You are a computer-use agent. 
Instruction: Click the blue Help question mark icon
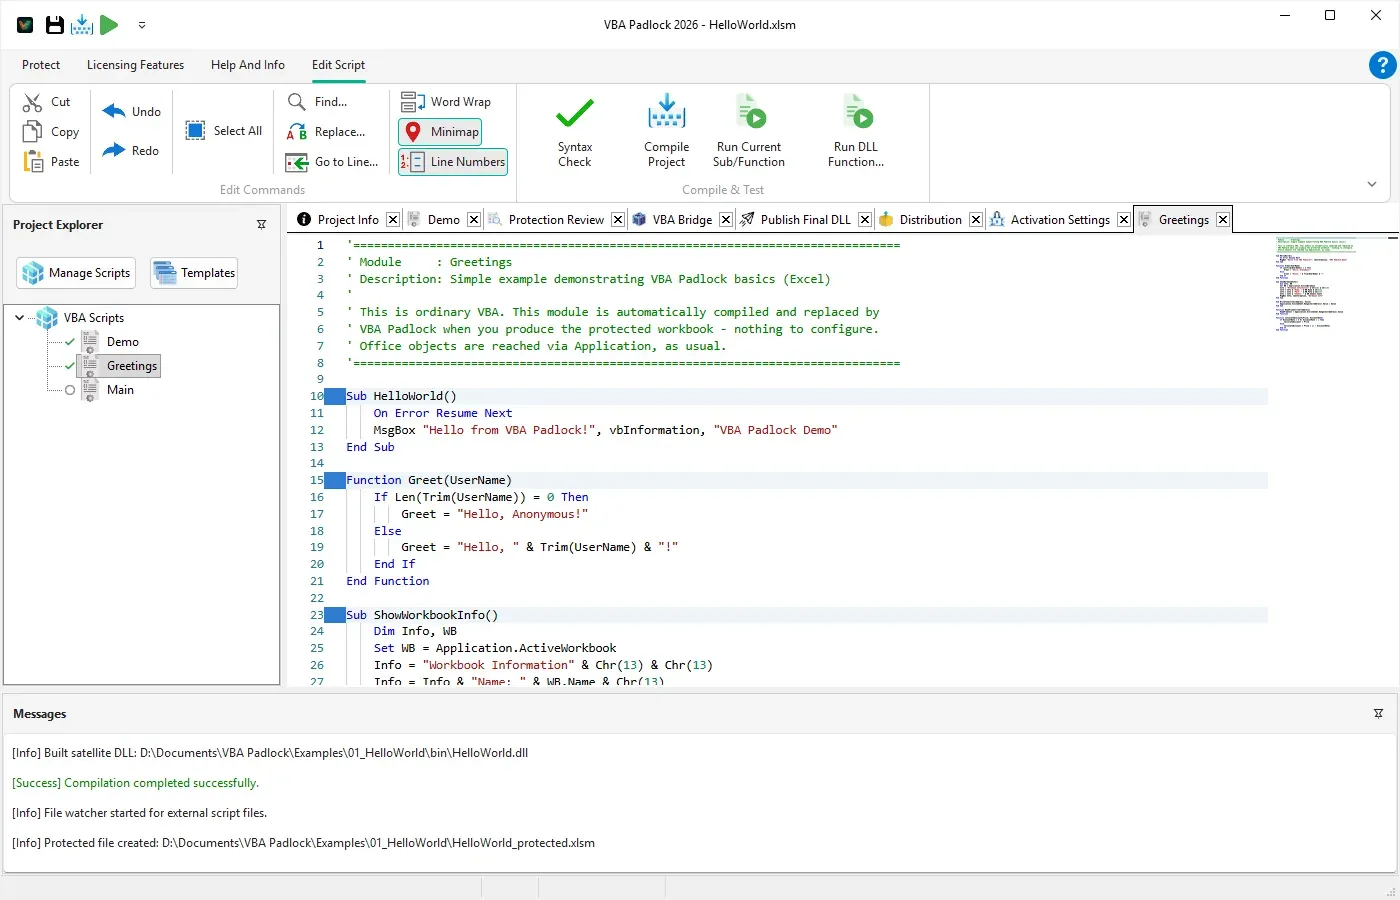[x=1382, y=65]
